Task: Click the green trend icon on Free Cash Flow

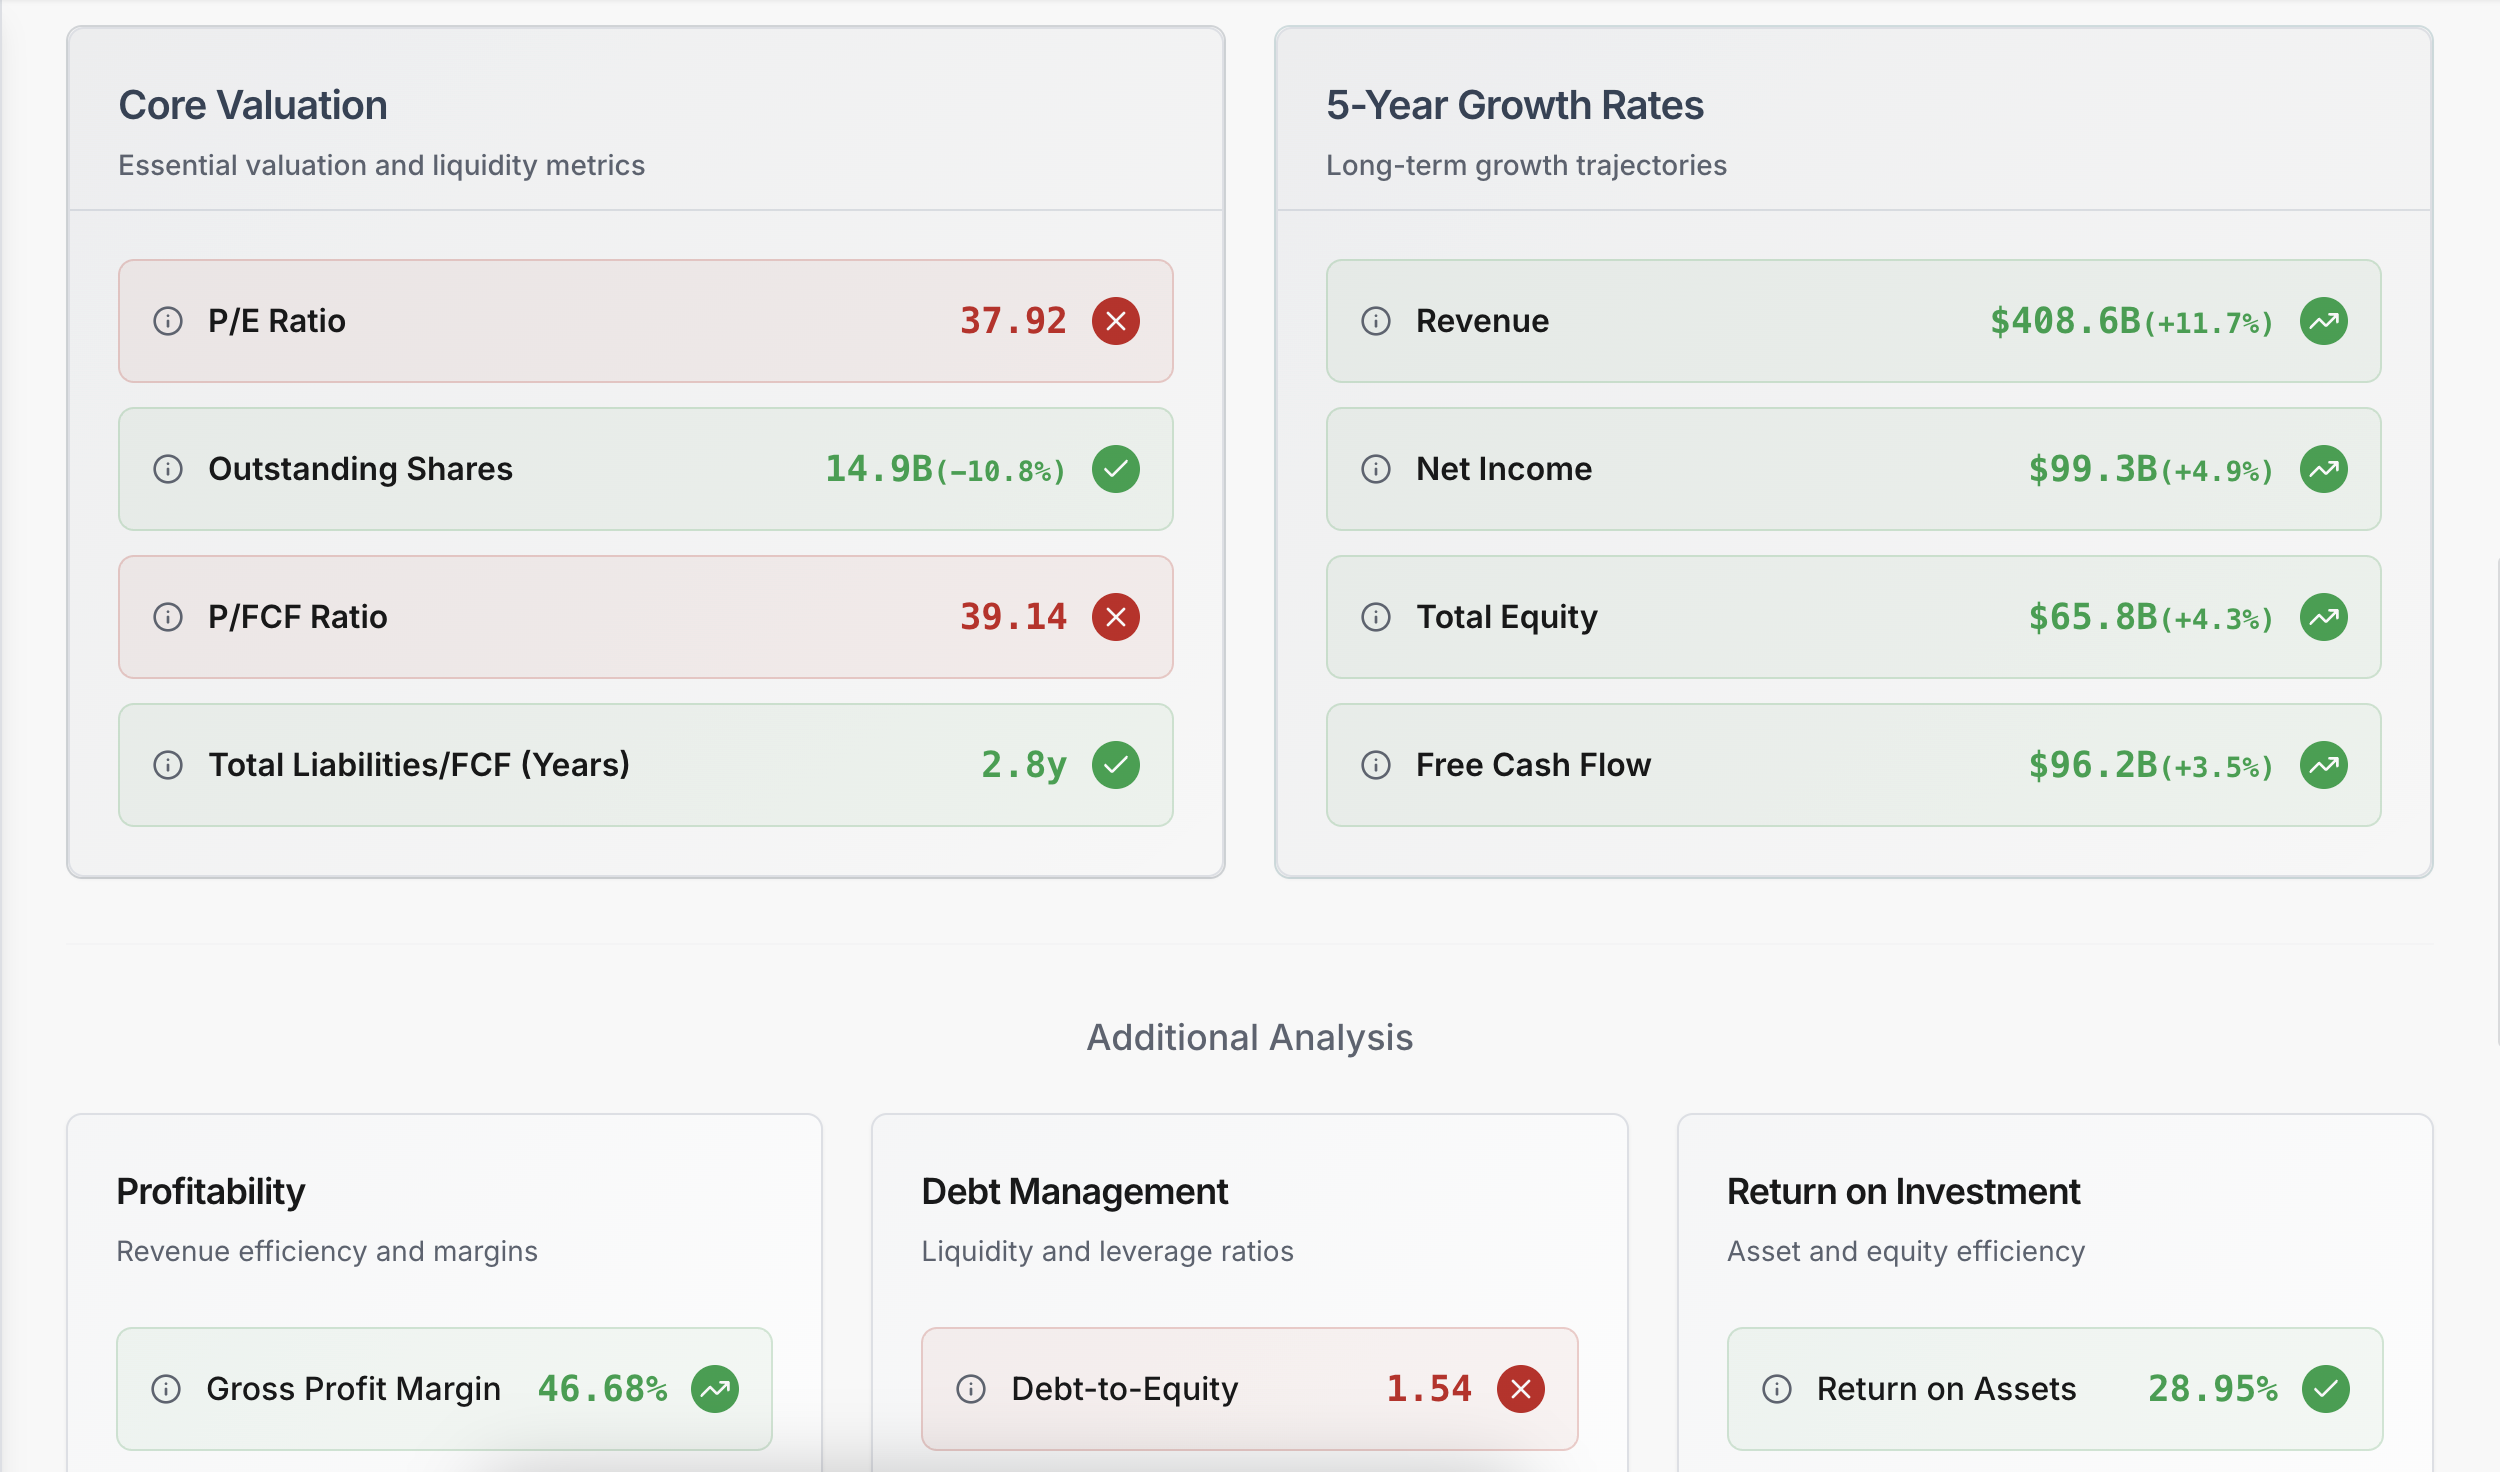Action: 2325,765
